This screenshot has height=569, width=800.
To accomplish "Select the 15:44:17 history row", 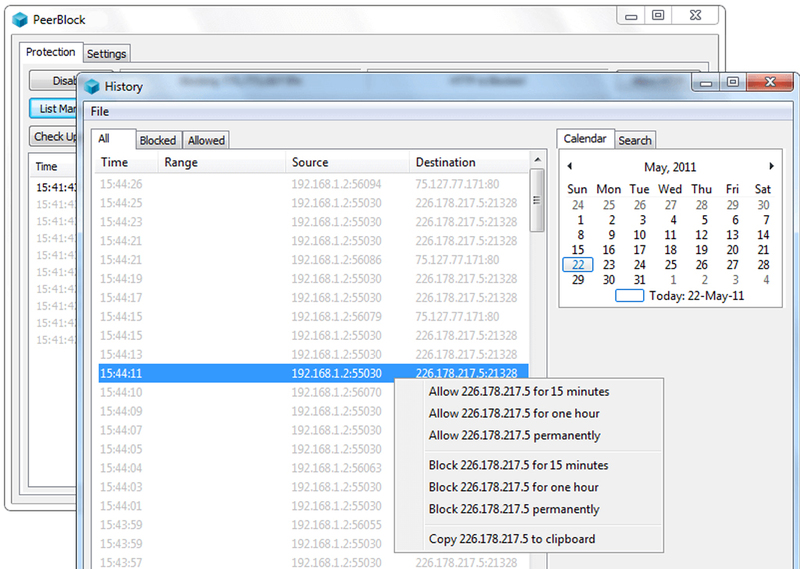I will (x=313, y=298).
